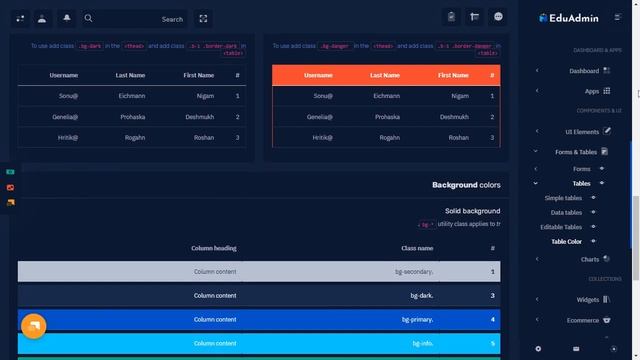Click the bg-info cyan row
Screen dimensions: 640x360
(x=259, y=343)
